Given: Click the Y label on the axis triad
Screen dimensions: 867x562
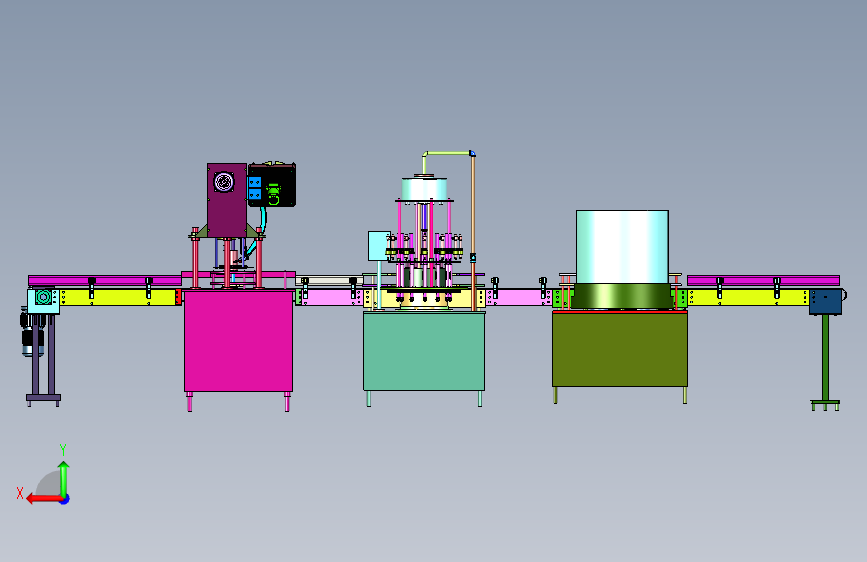Looking at the screenshot, I should click(63, 449).
